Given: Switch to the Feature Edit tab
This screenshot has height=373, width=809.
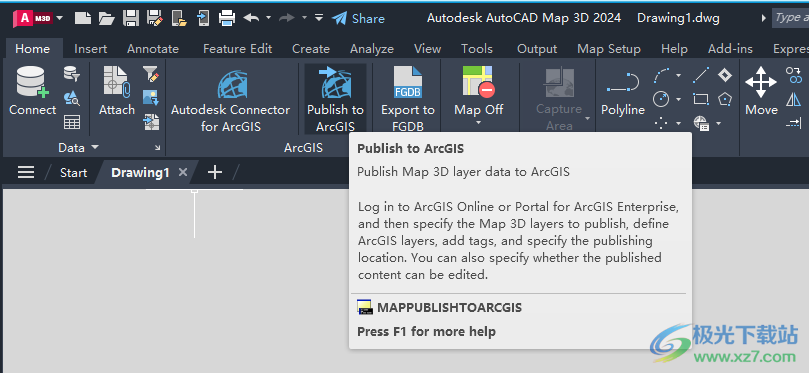Looking at the screenshot, I should tap(237, 49).
